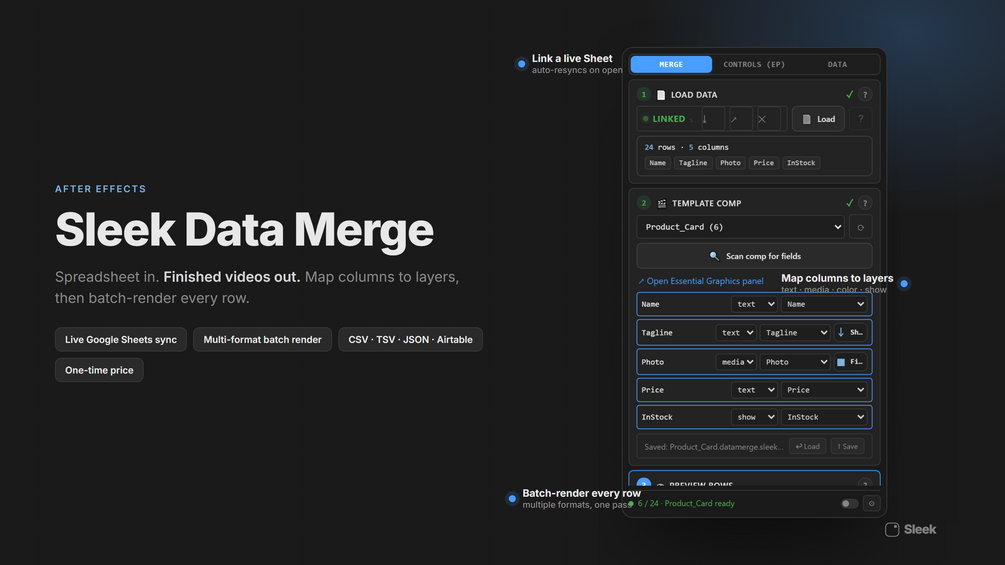Click the Load button with file icon
Screen dimensions: 1005x565
(x=818, y=119)
